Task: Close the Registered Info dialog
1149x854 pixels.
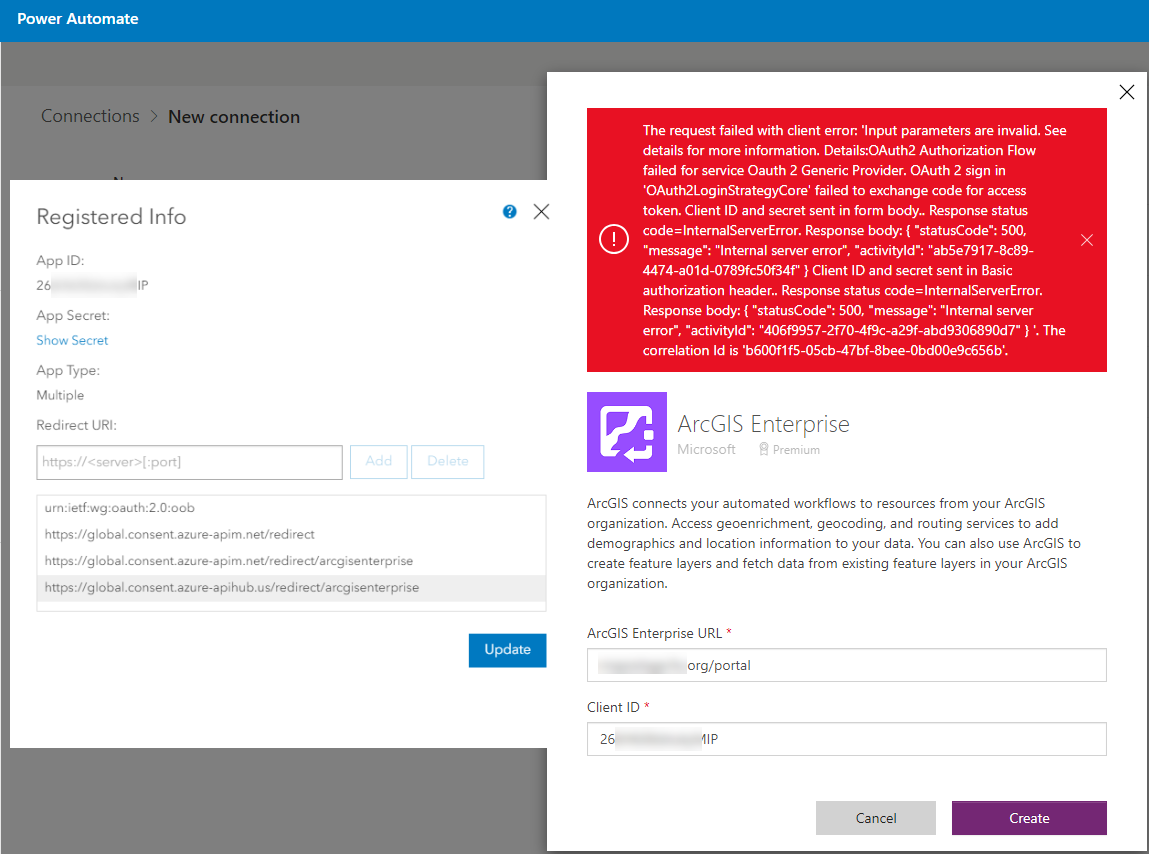Action: [541, 211]
